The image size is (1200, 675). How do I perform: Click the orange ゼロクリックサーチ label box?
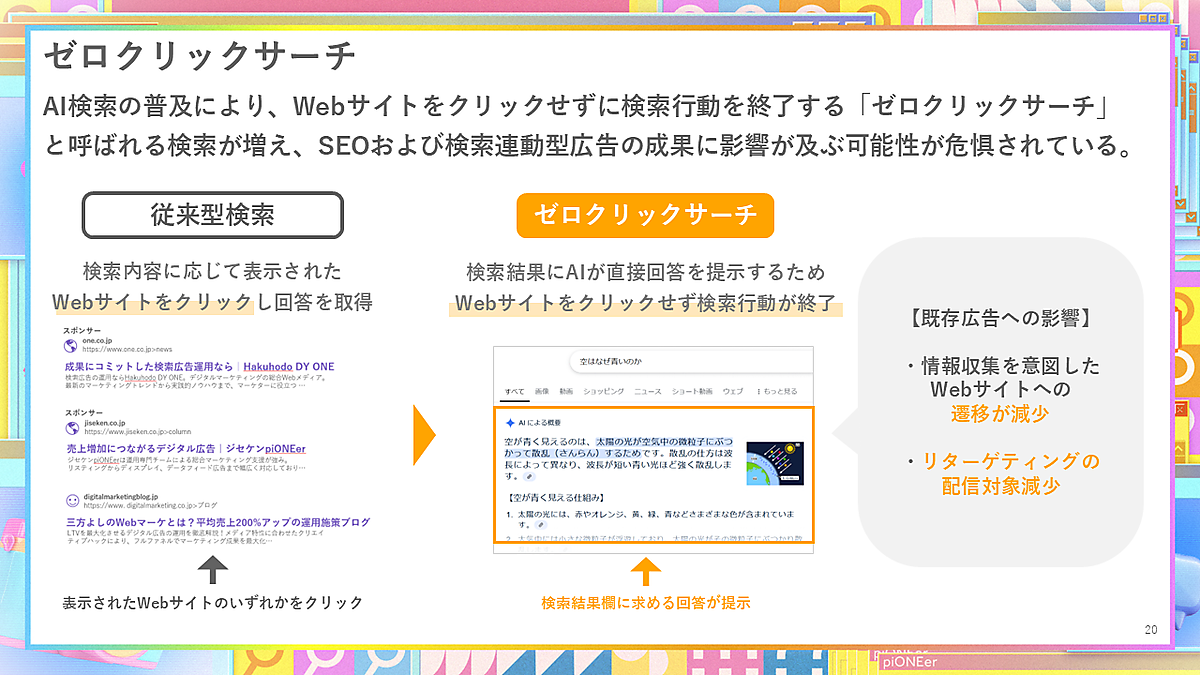pos(645,214)
